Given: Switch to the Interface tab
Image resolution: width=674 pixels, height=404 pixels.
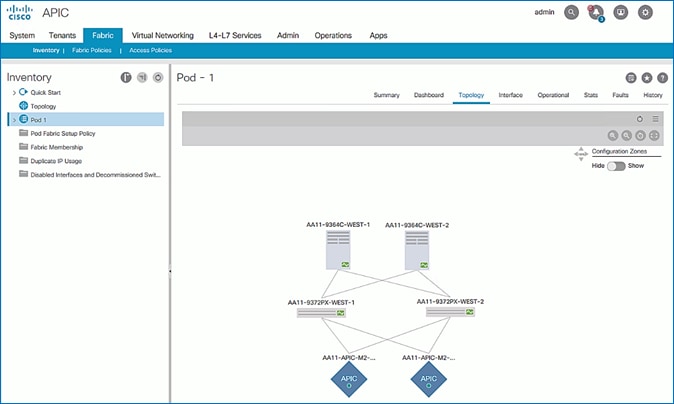Looking at the screenshot, I should pos(511,95).
